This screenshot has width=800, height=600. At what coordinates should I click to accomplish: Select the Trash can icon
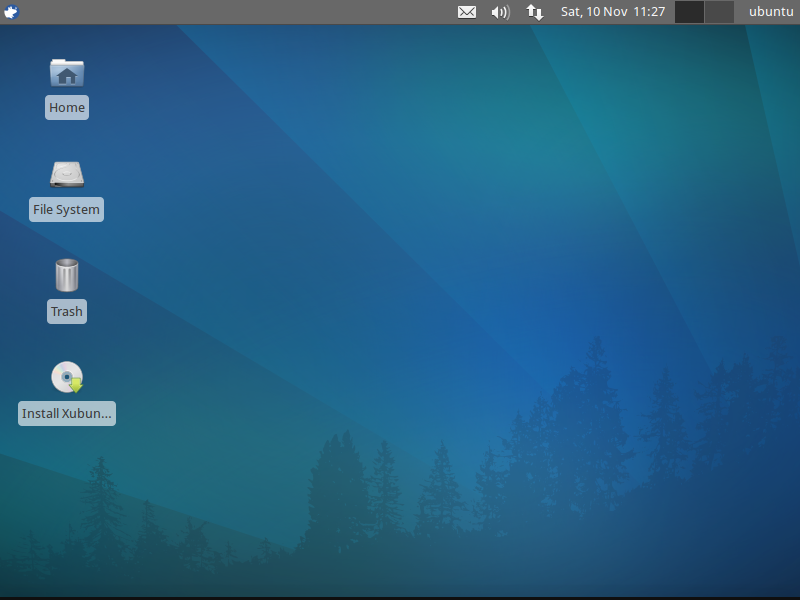click(67, 275)
